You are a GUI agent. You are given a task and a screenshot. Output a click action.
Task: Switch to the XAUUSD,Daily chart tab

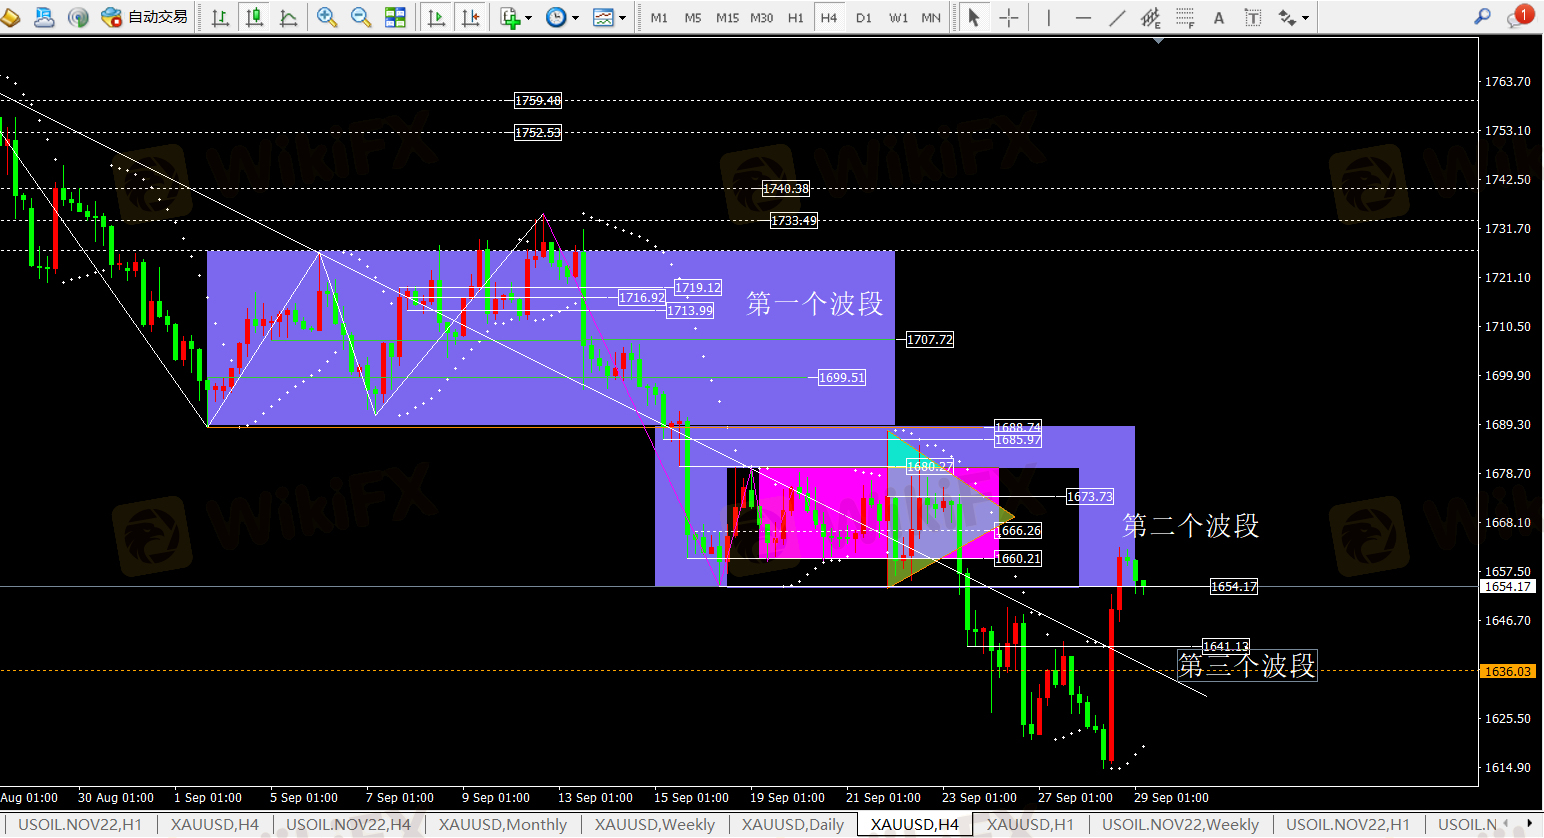[x=792, y=825]
